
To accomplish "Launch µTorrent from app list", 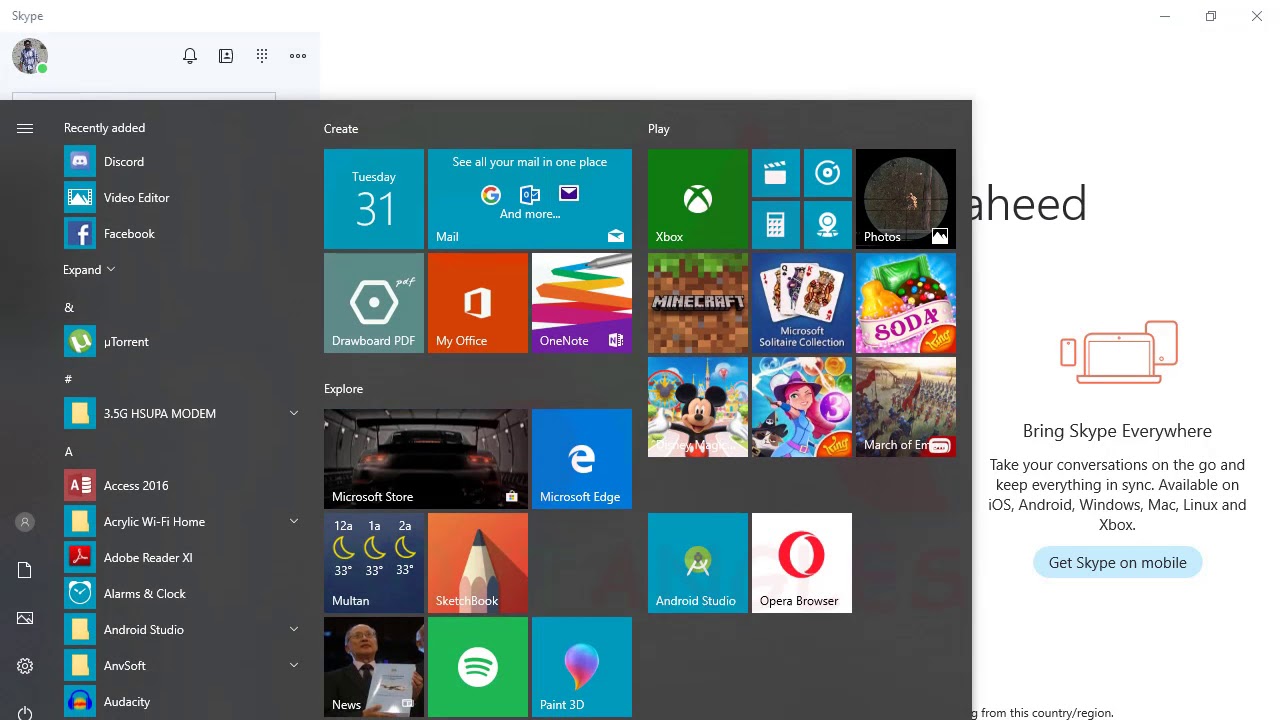I will [180, 341].
